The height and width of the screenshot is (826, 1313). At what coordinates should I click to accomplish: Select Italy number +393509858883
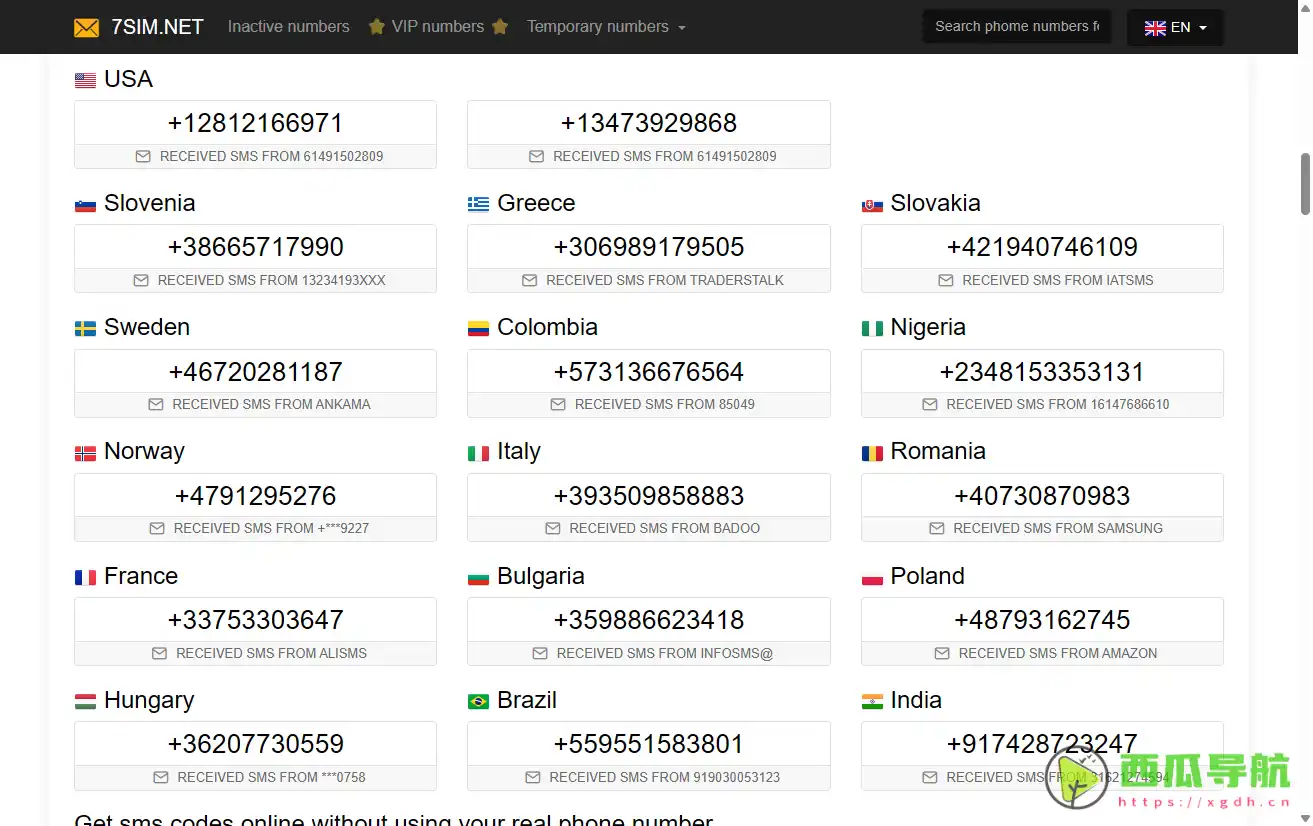(648, 496)
